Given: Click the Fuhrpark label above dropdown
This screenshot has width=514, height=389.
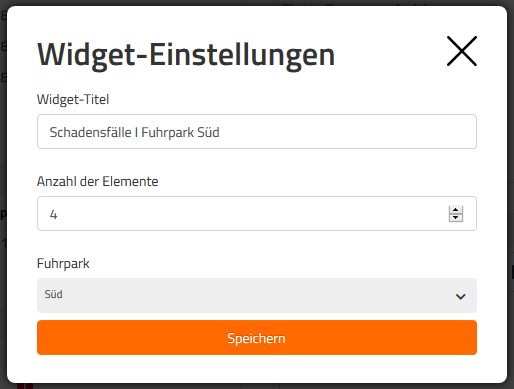Looking at the screenshot, I should (x=63, y=263).
